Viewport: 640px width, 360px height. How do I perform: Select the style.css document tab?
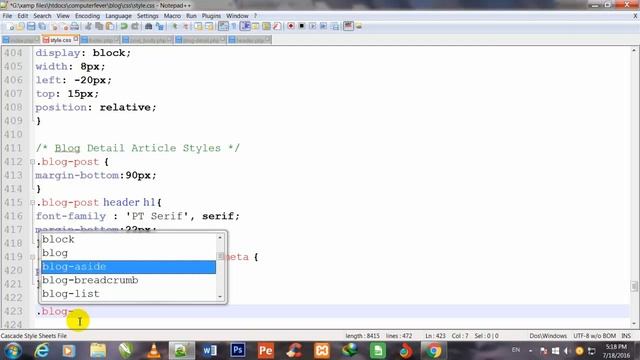point(60,40)
